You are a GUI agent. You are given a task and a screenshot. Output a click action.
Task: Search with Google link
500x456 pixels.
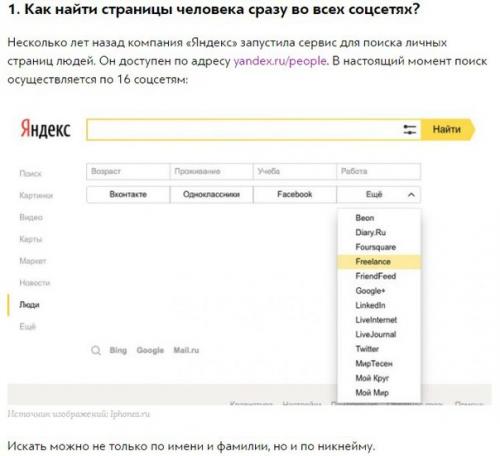(150, 350)
